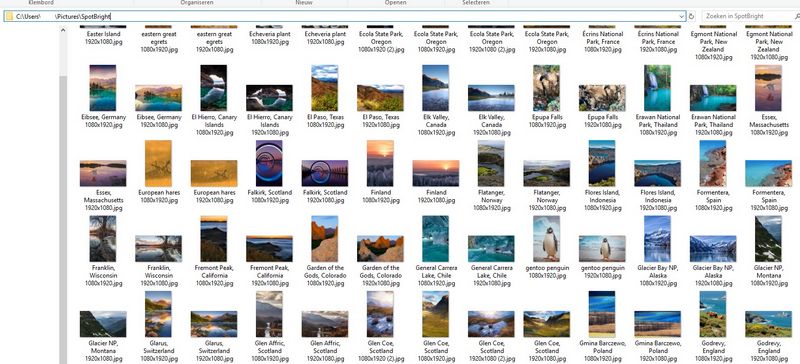Refresh the SpotBright folder view
This screenshot has width=800, height=364.
point(691,16)
